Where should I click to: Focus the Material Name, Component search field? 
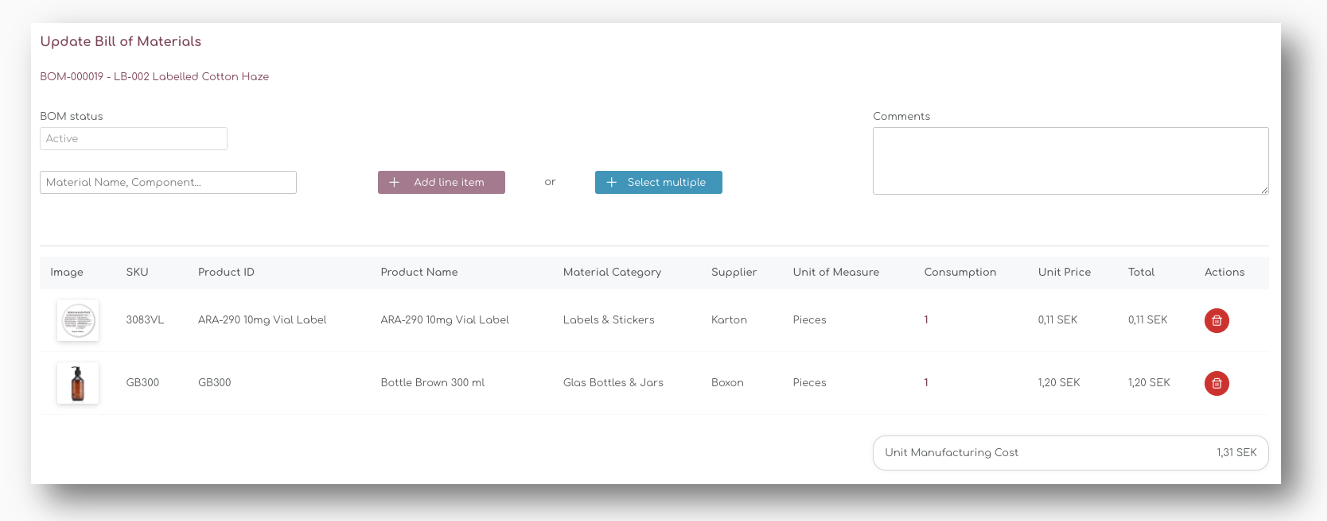pos(168,182)
